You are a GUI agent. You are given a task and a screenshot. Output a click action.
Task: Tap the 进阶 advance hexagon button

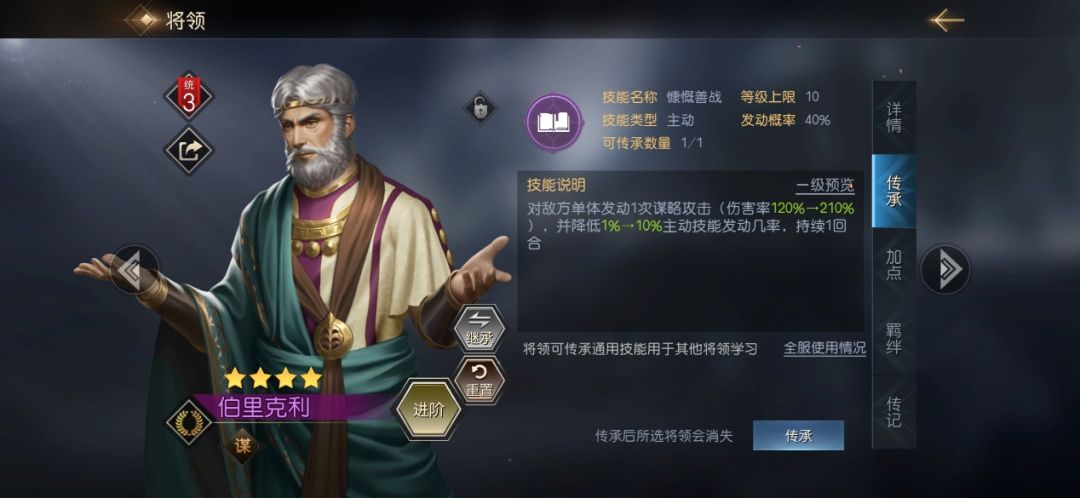[x=428, y=409]
